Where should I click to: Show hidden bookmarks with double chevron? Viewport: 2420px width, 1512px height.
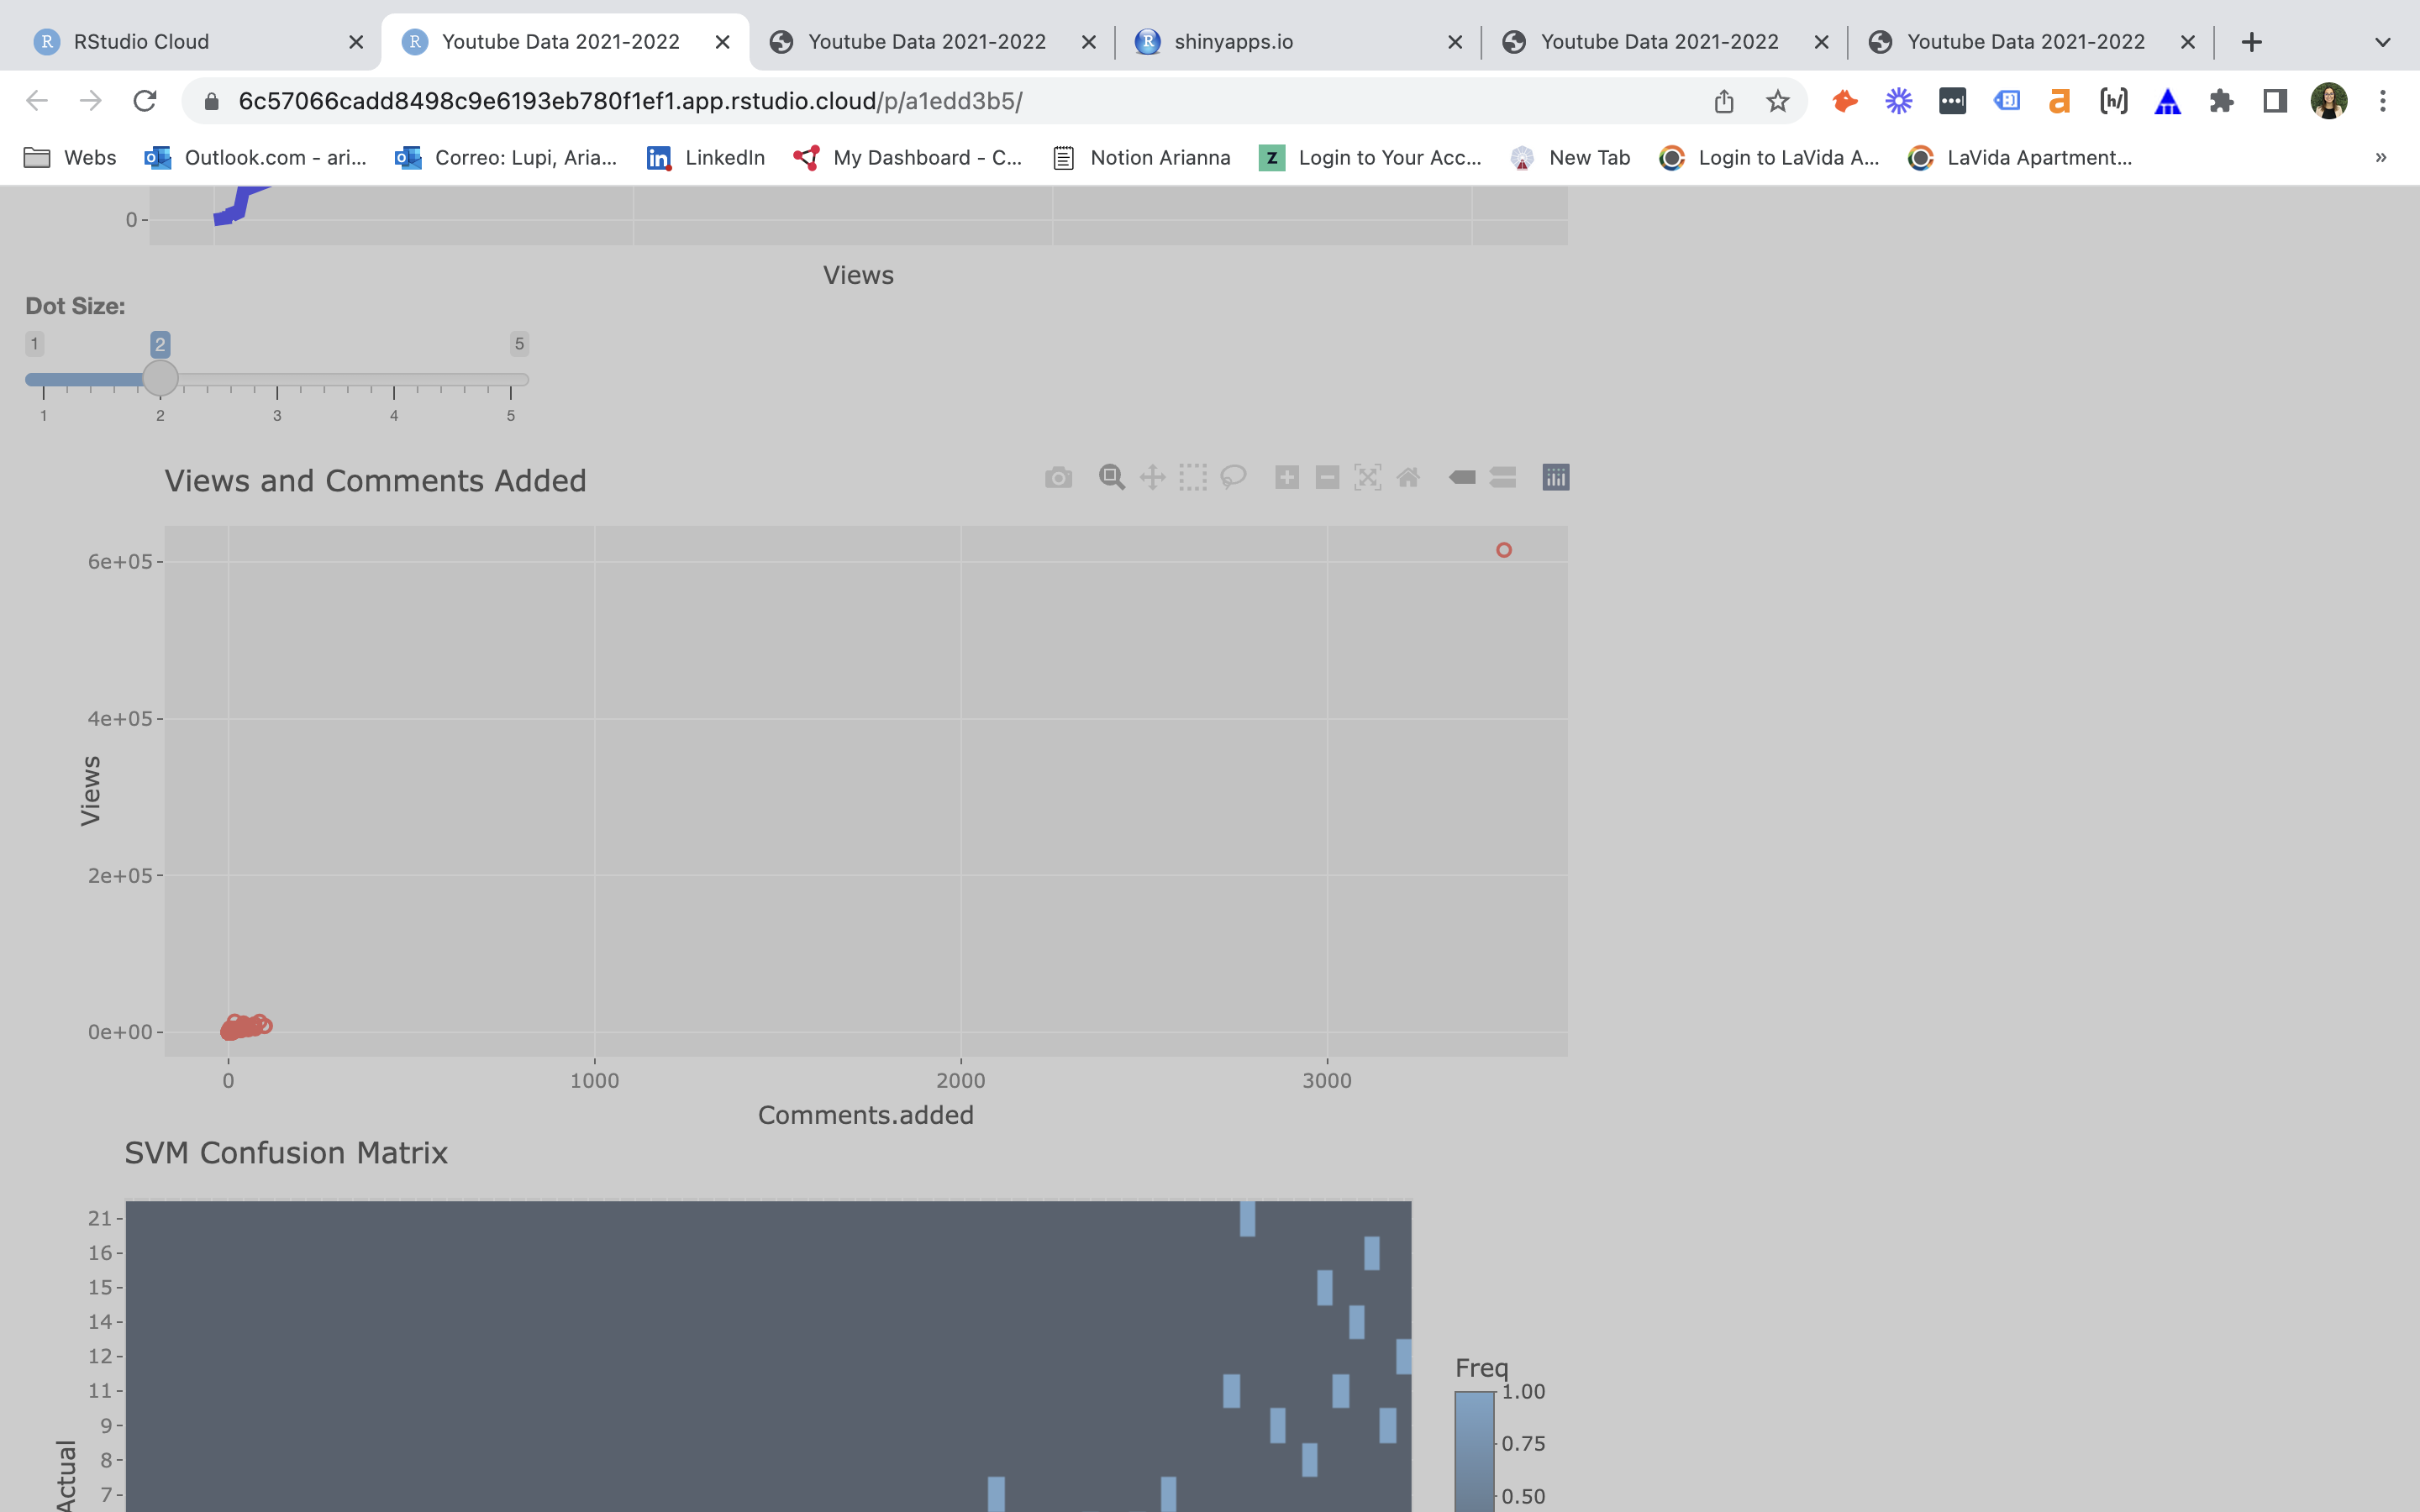(x=2381, y=157)
